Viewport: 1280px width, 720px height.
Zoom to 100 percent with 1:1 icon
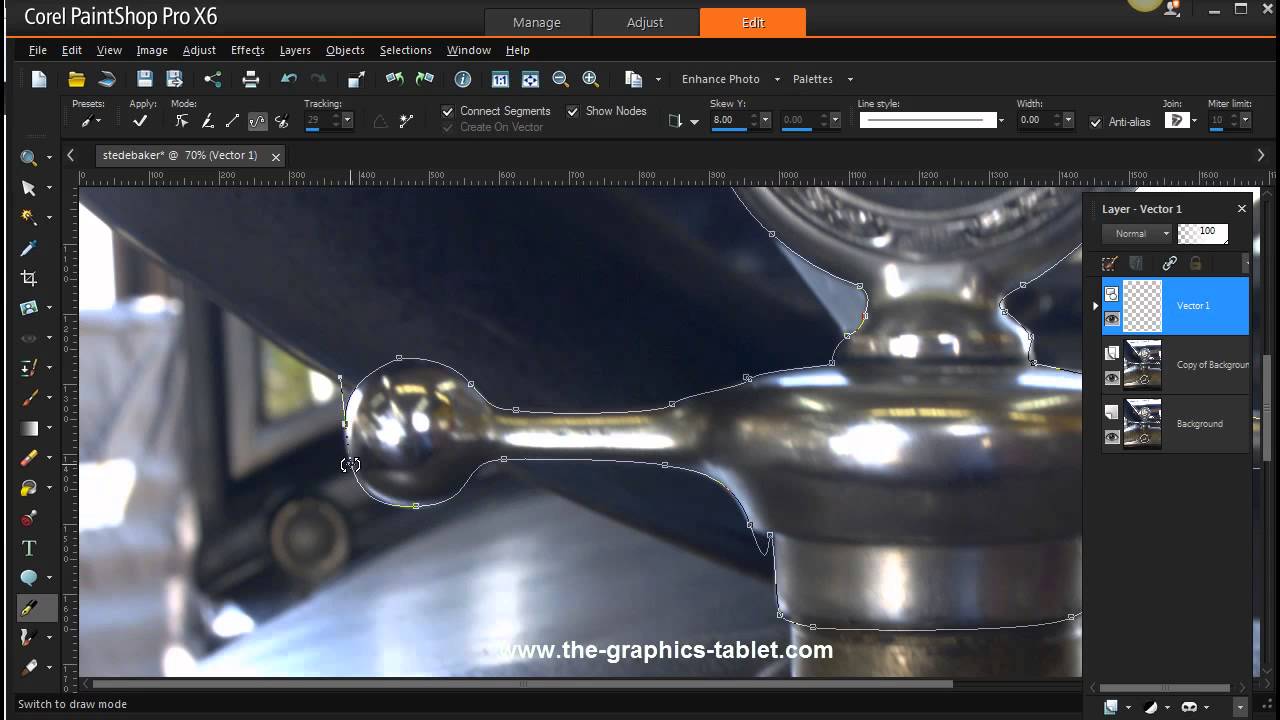tap(501, 79)
